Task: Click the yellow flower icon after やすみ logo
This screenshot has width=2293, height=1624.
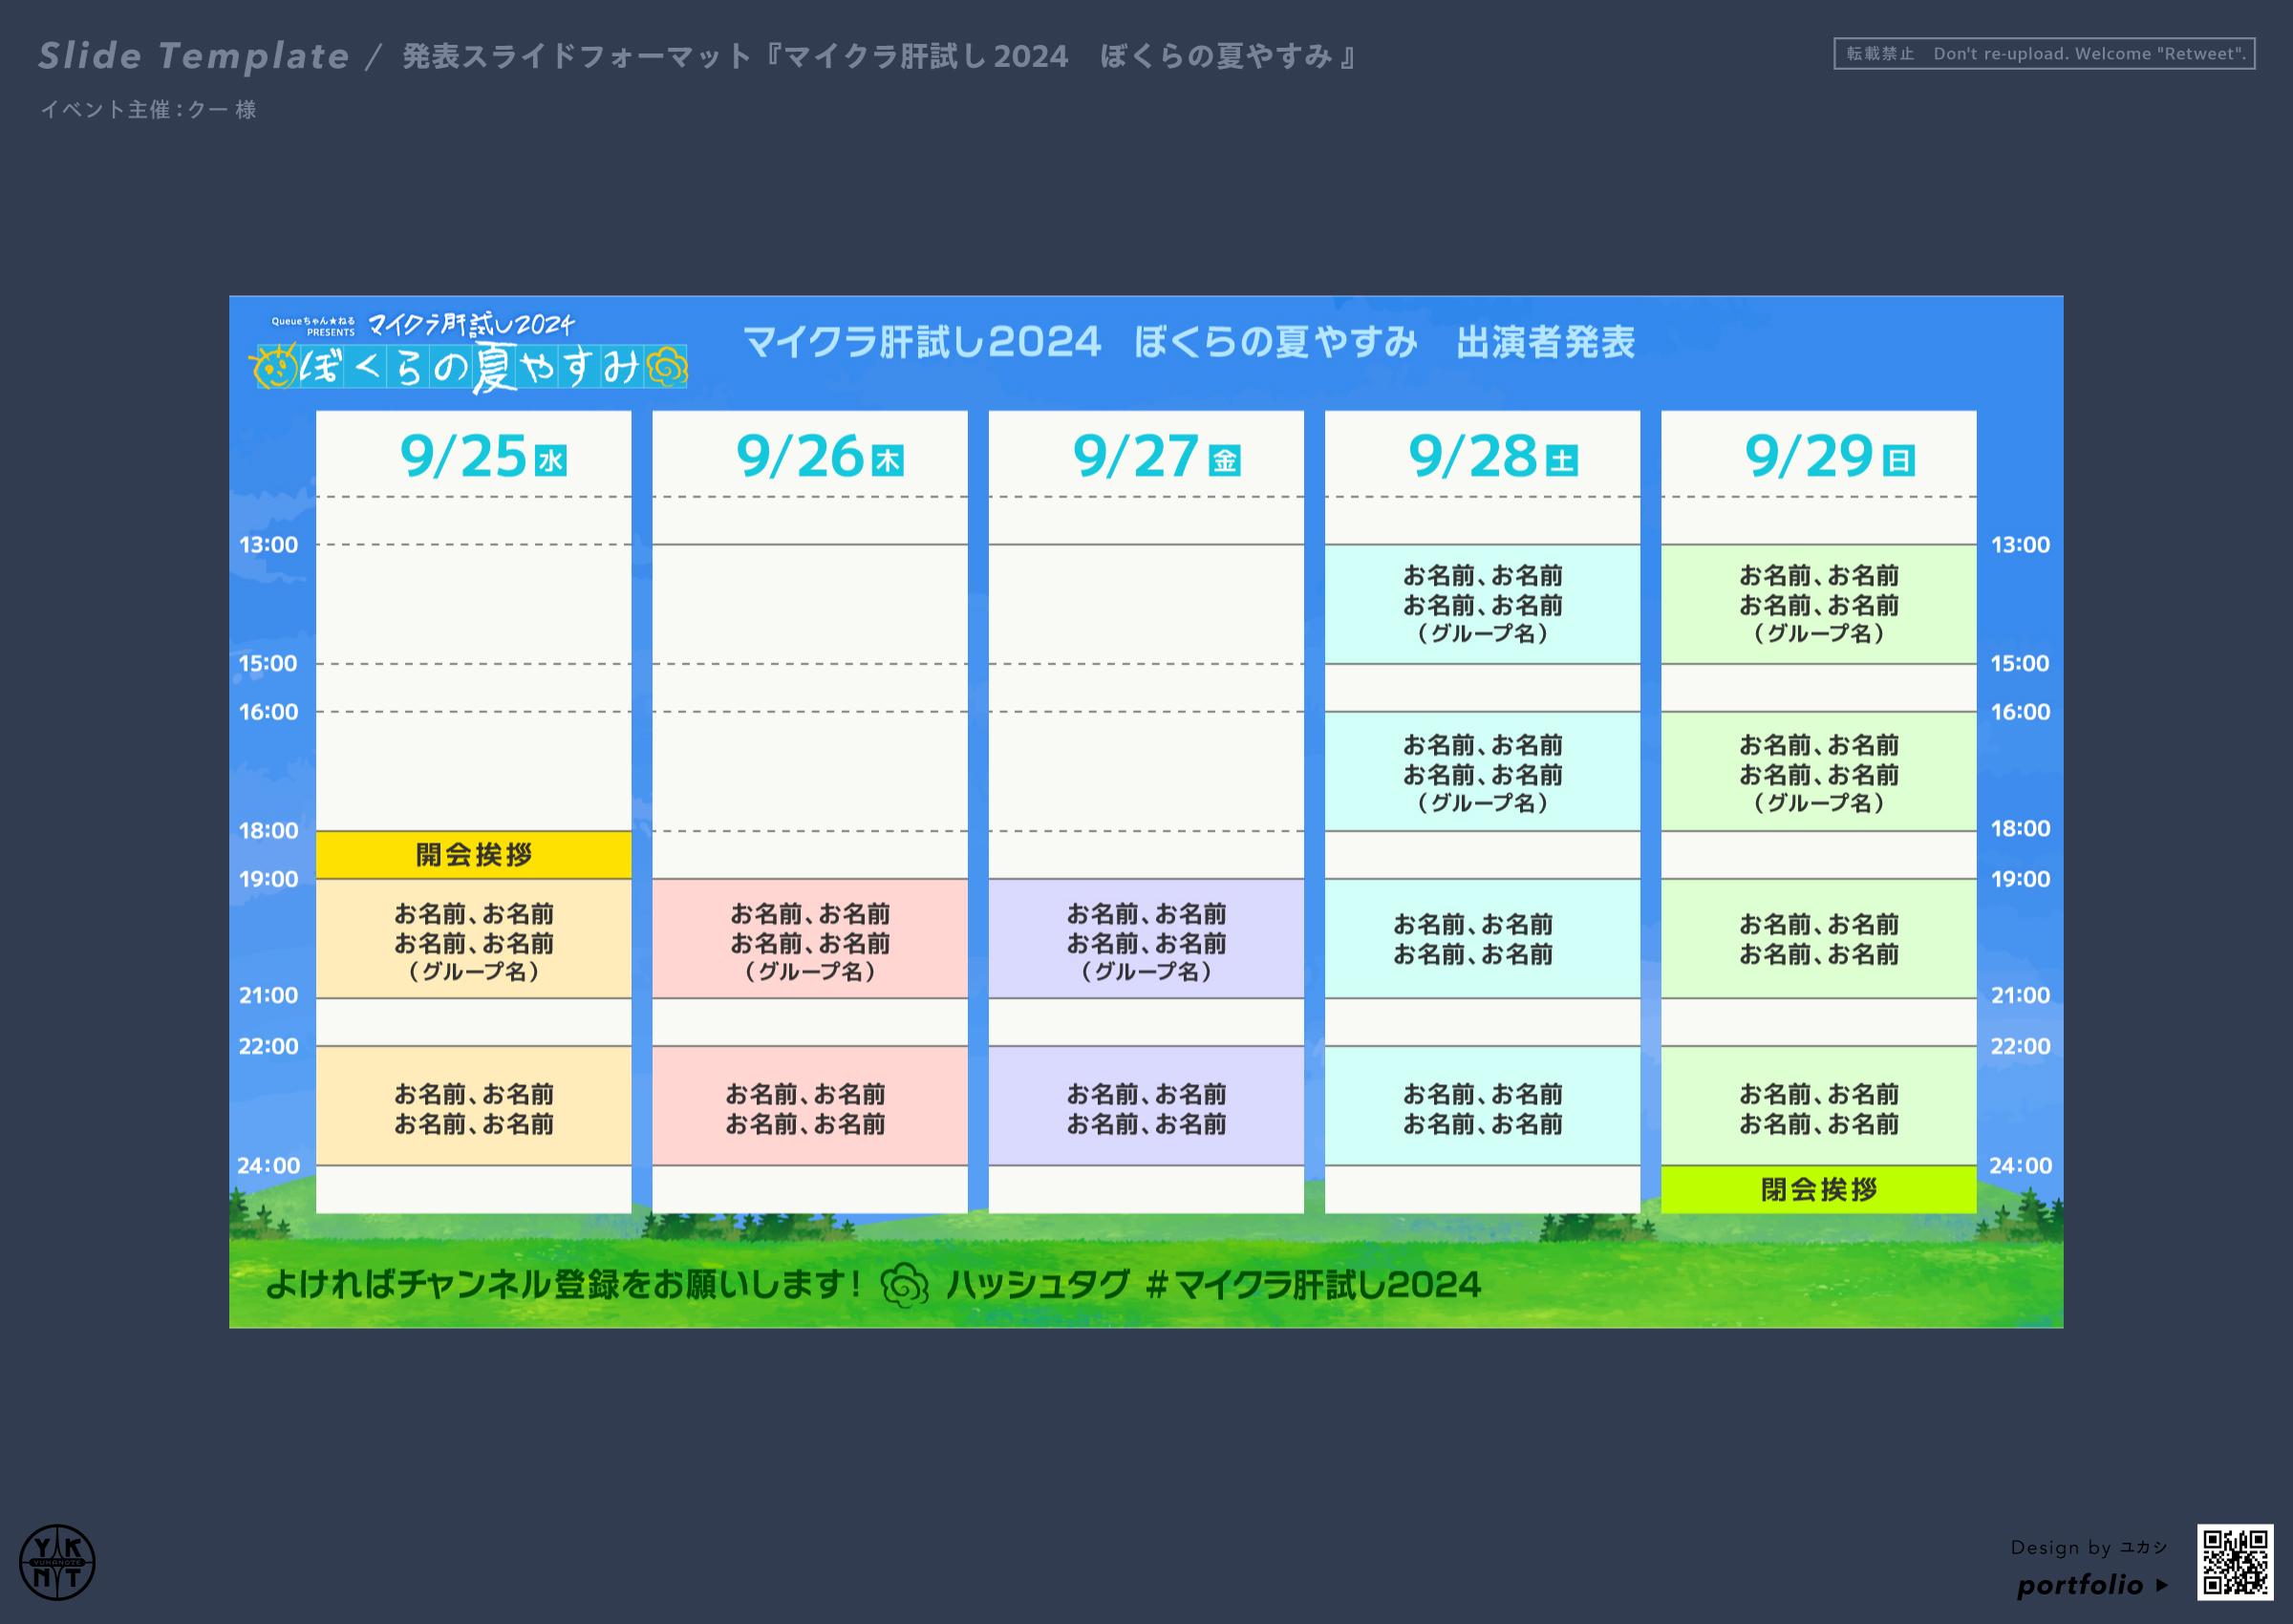Action: 667,367
